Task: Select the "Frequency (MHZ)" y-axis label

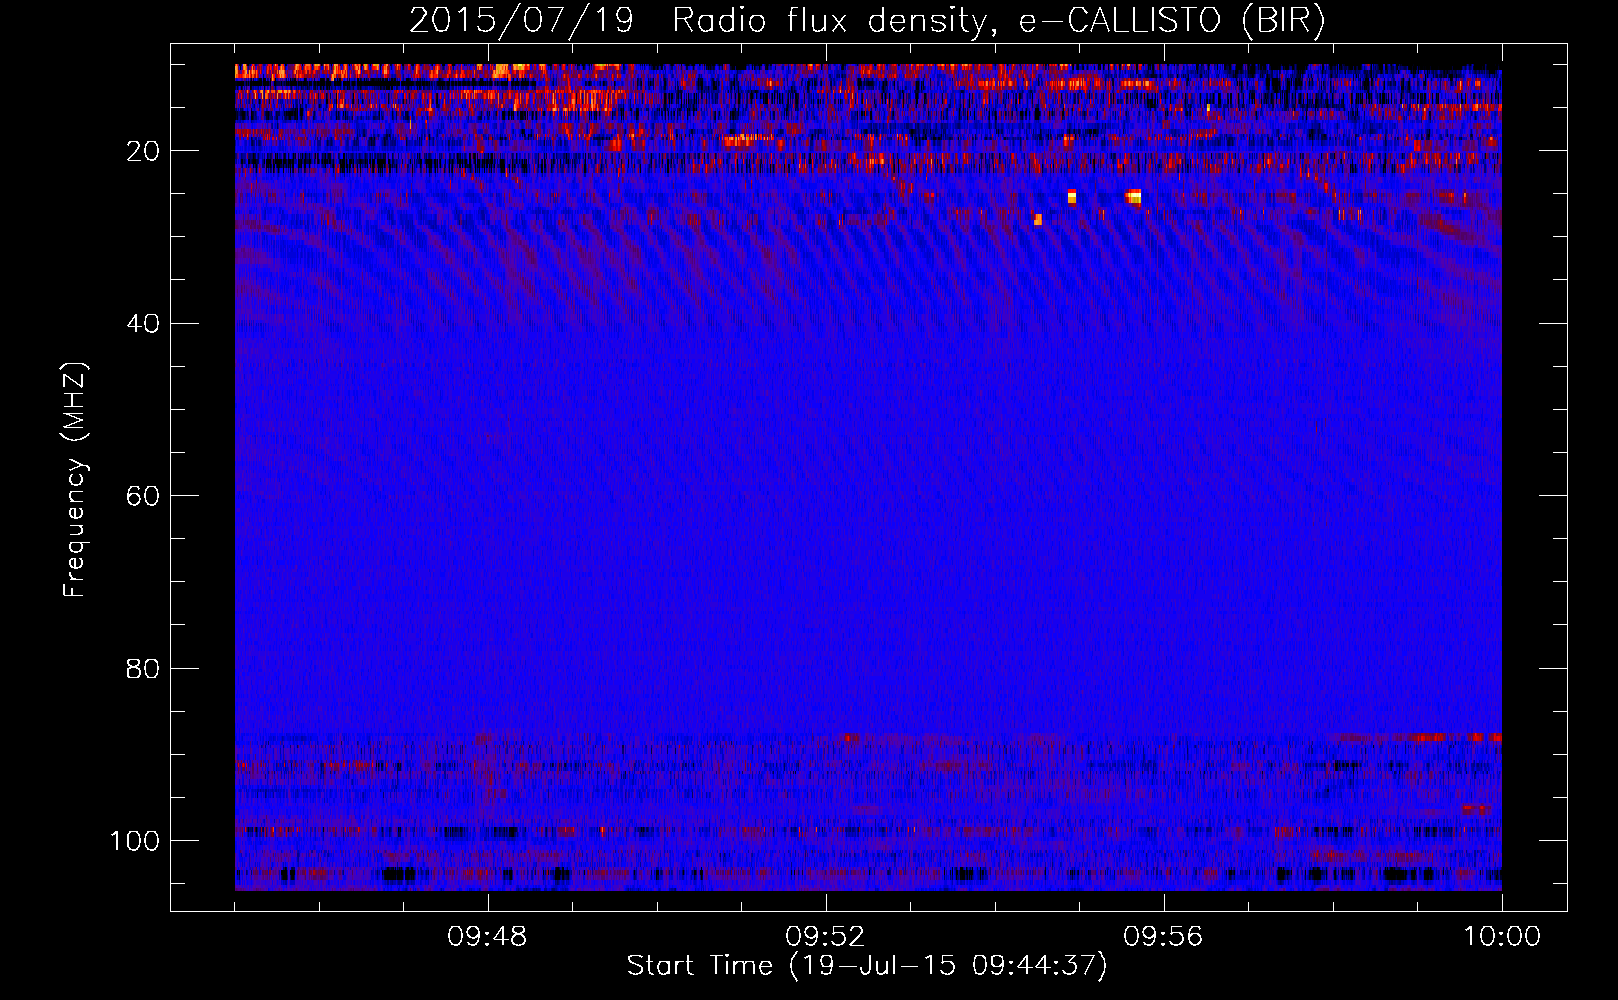Action: click(75, 480)
